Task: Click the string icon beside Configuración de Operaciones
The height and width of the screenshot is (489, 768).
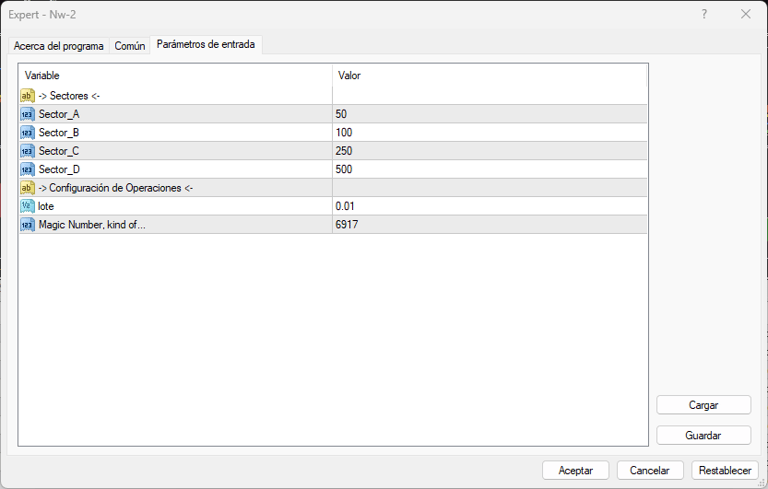Action: pyautogui.click(x=27, y=188)
